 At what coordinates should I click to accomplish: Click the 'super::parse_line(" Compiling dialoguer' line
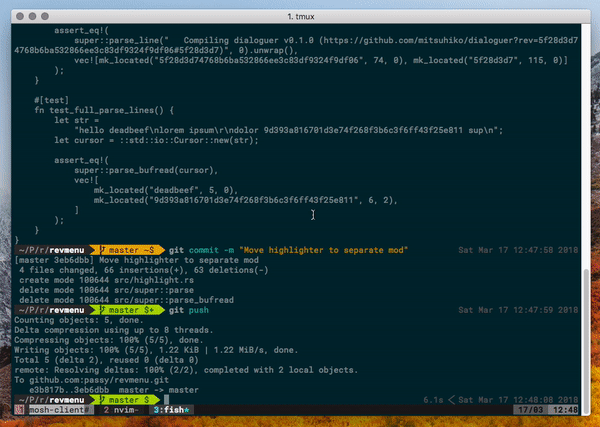coord(326,41)
